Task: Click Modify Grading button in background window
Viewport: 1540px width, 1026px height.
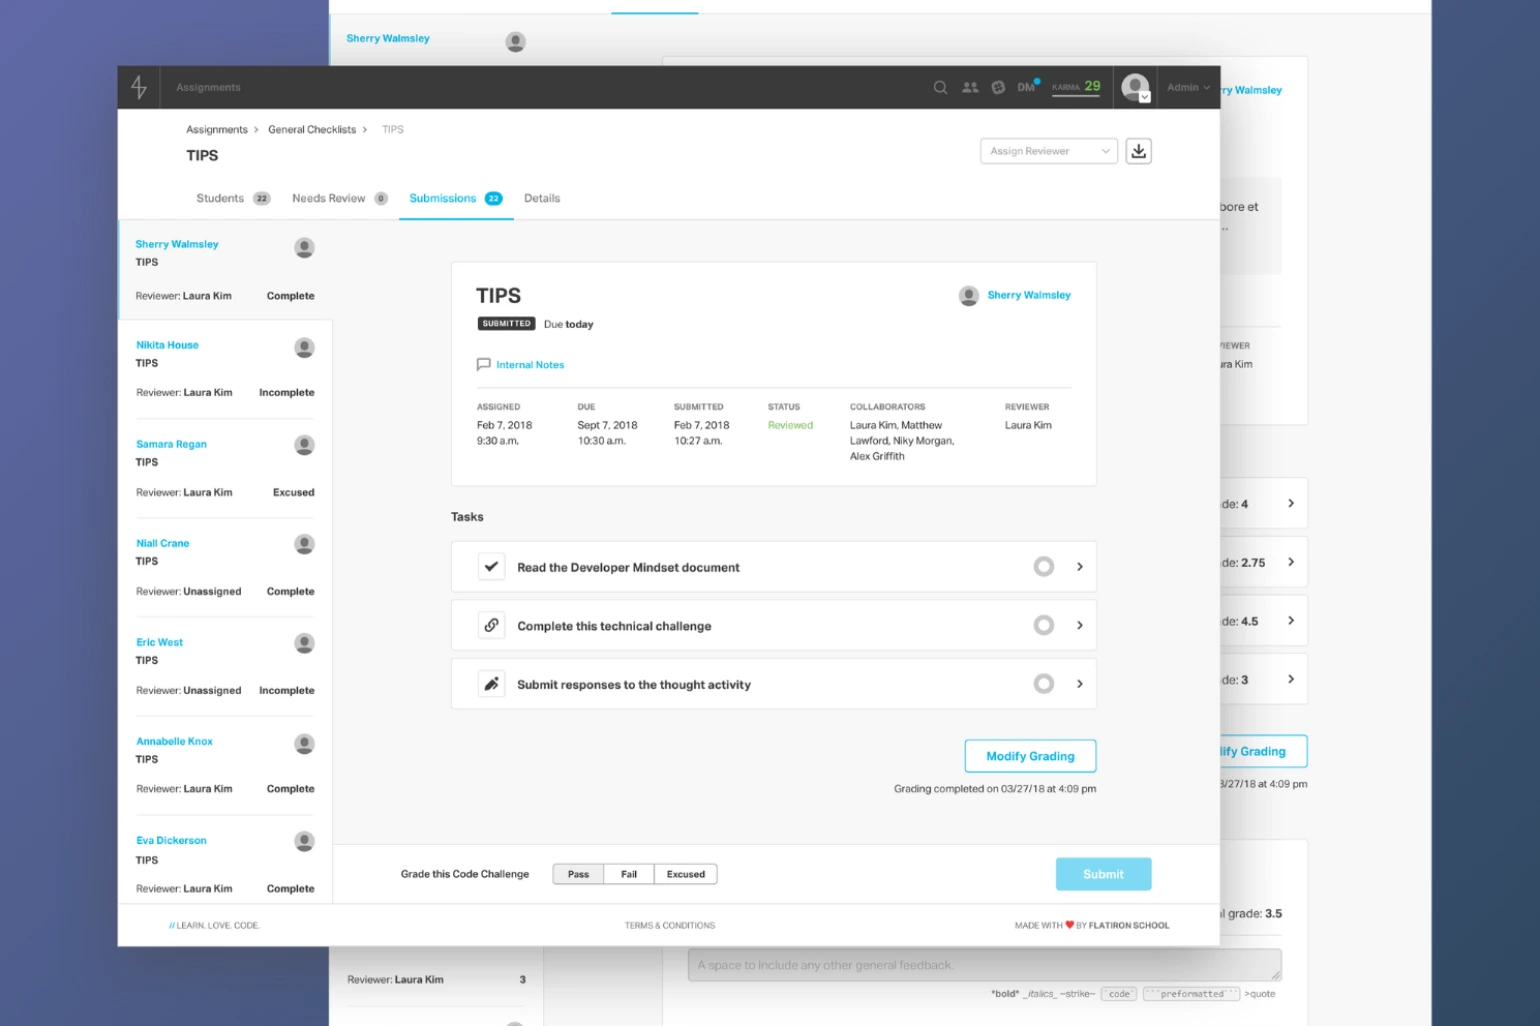Action: (x=1263, y=751)
